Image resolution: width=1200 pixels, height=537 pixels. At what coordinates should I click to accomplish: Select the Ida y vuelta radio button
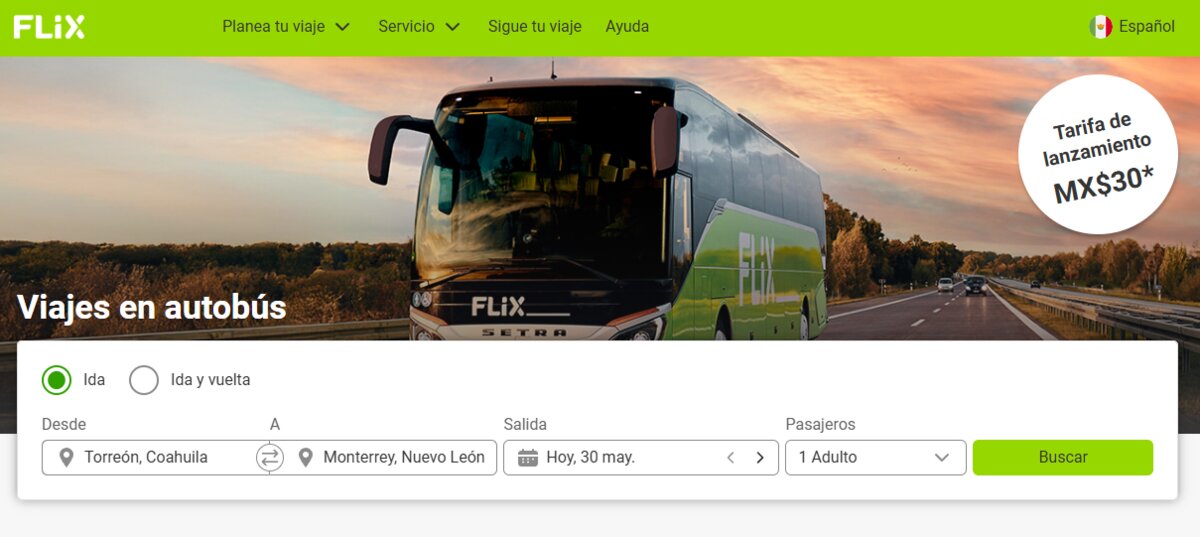click(x=144, y=380)
